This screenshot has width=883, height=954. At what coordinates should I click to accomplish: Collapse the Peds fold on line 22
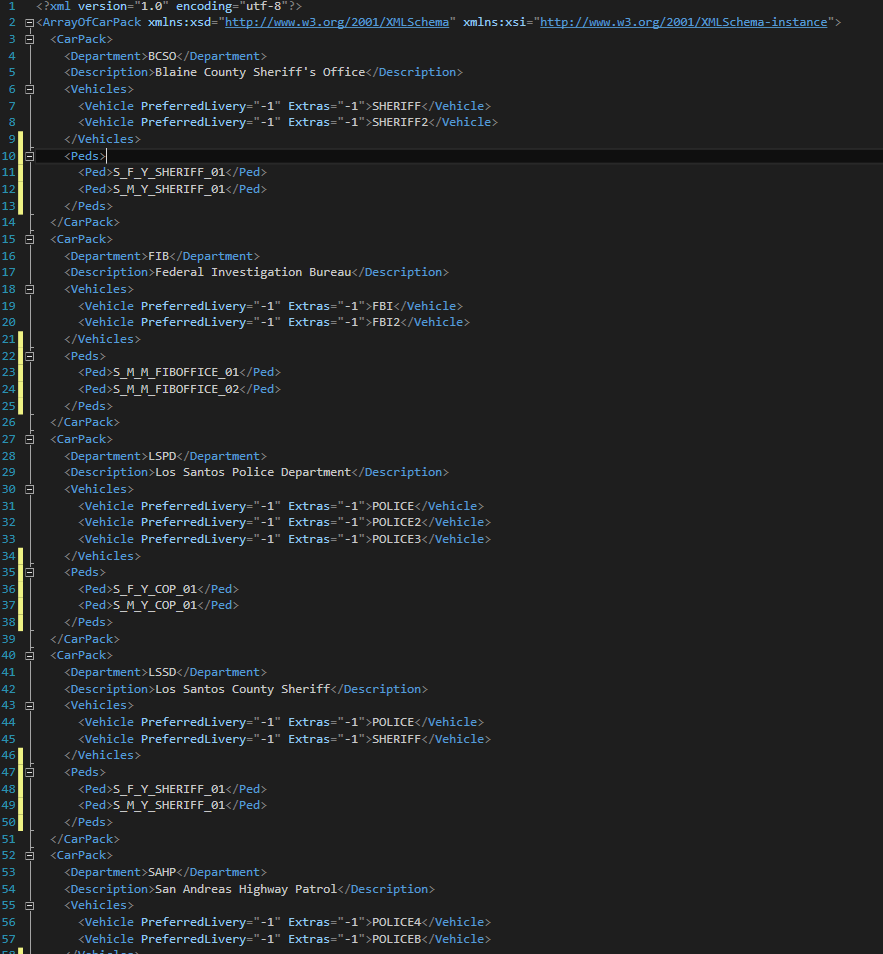point(29,357)
